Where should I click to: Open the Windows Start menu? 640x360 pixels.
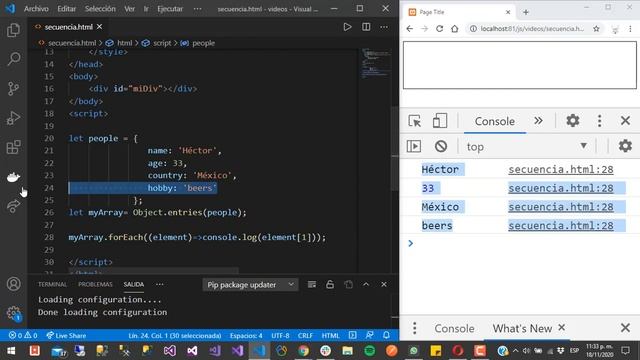[x=11, y=351]
